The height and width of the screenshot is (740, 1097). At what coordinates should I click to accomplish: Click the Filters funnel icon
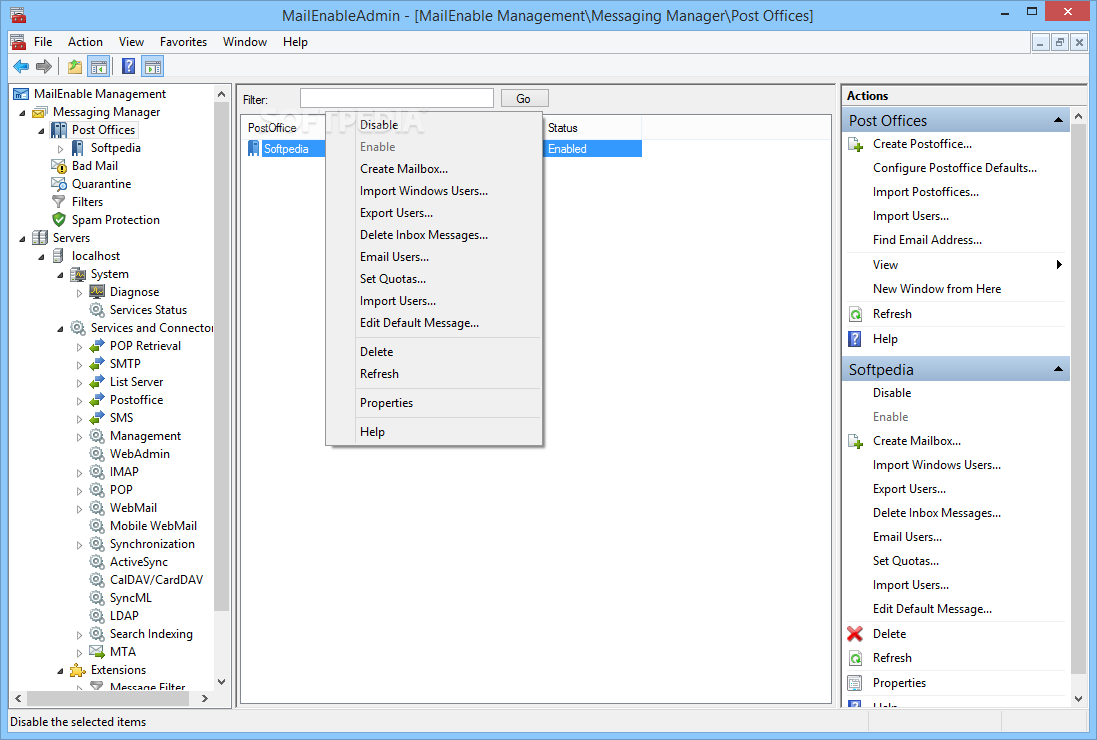(x=59, y=202)
